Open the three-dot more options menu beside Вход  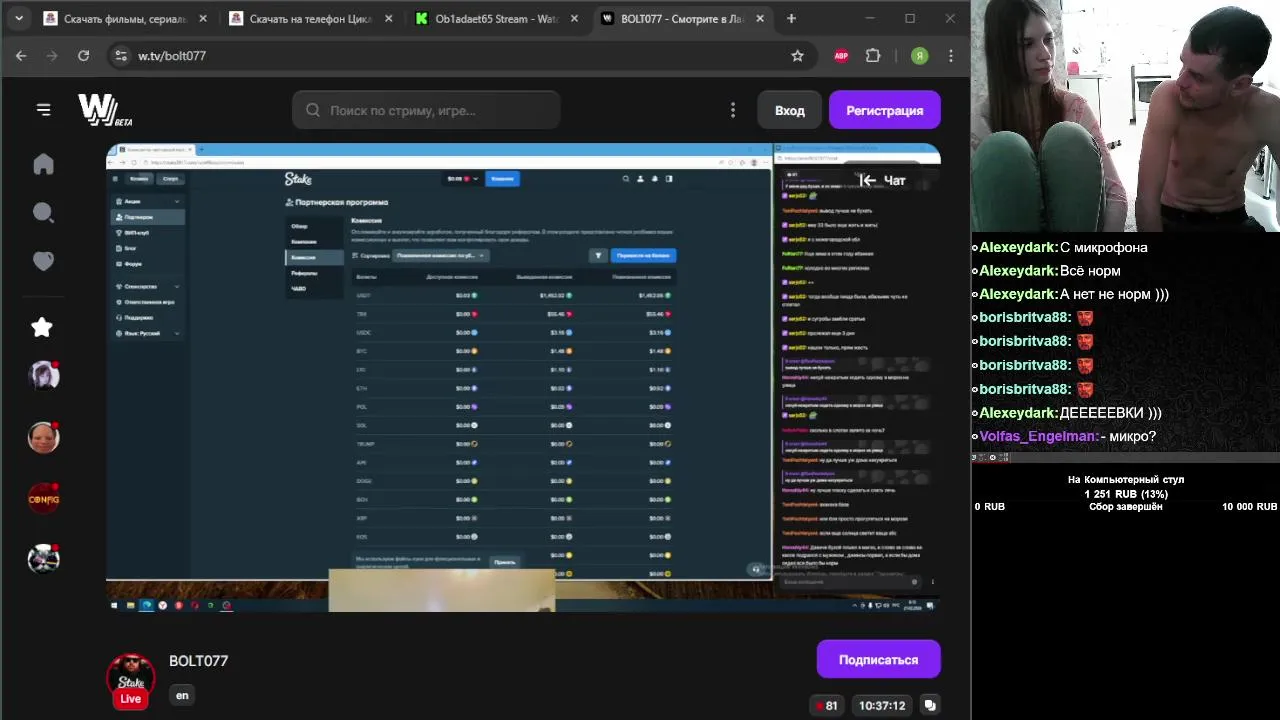[x=733, y=110]
